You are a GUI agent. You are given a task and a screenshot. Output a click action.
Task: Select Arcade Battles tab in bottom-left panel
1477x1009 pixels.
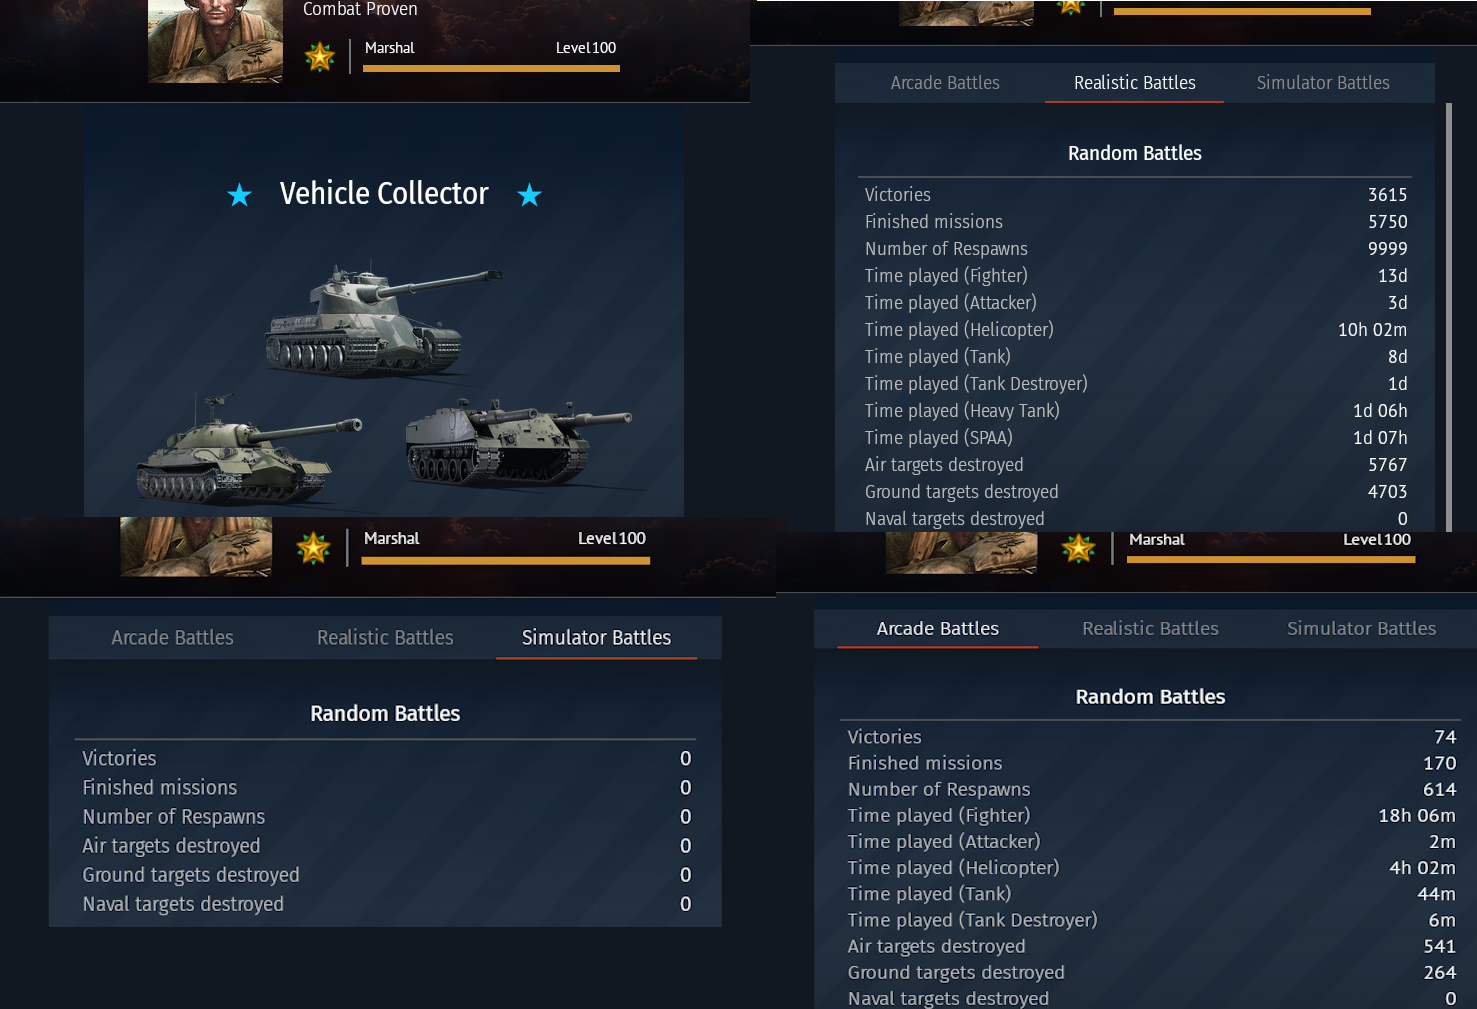(172, 638)
